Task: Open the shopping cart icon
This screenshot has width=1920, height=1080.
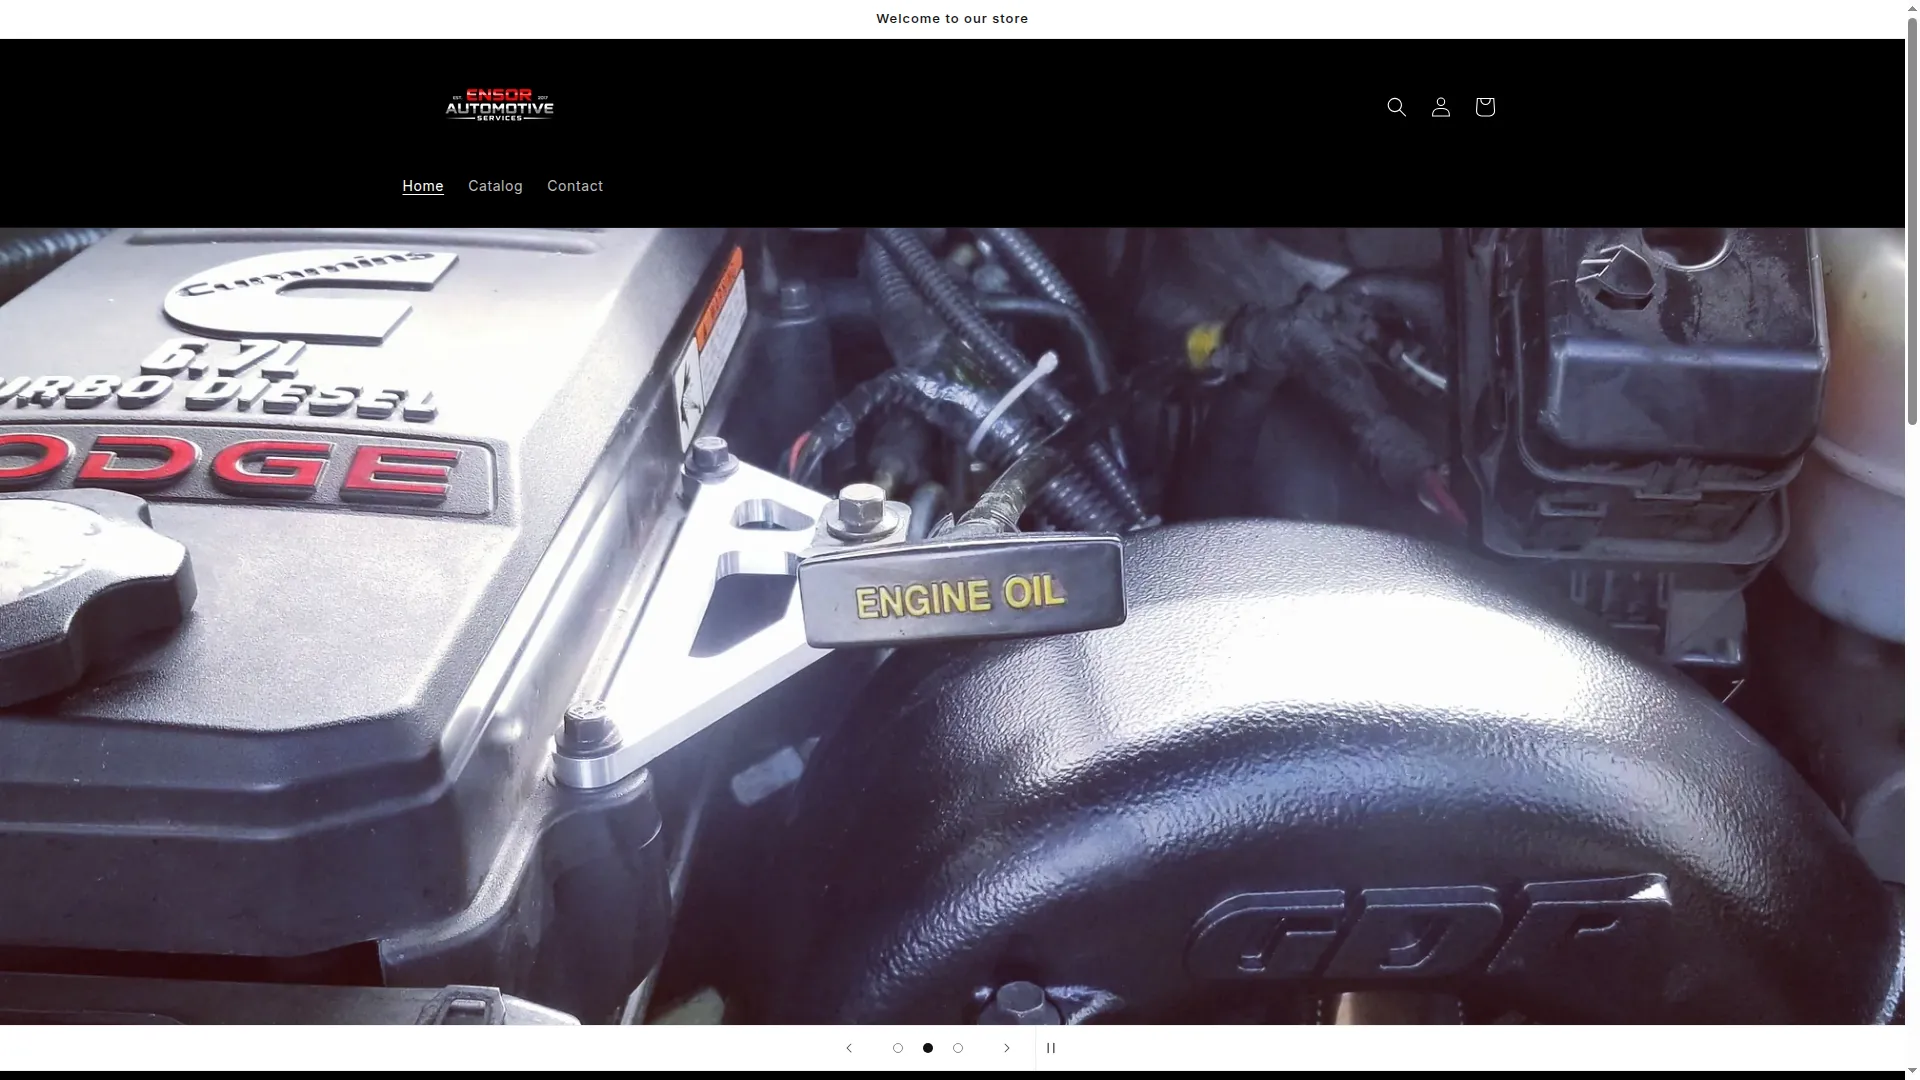Action: (x=1485, y=107)
